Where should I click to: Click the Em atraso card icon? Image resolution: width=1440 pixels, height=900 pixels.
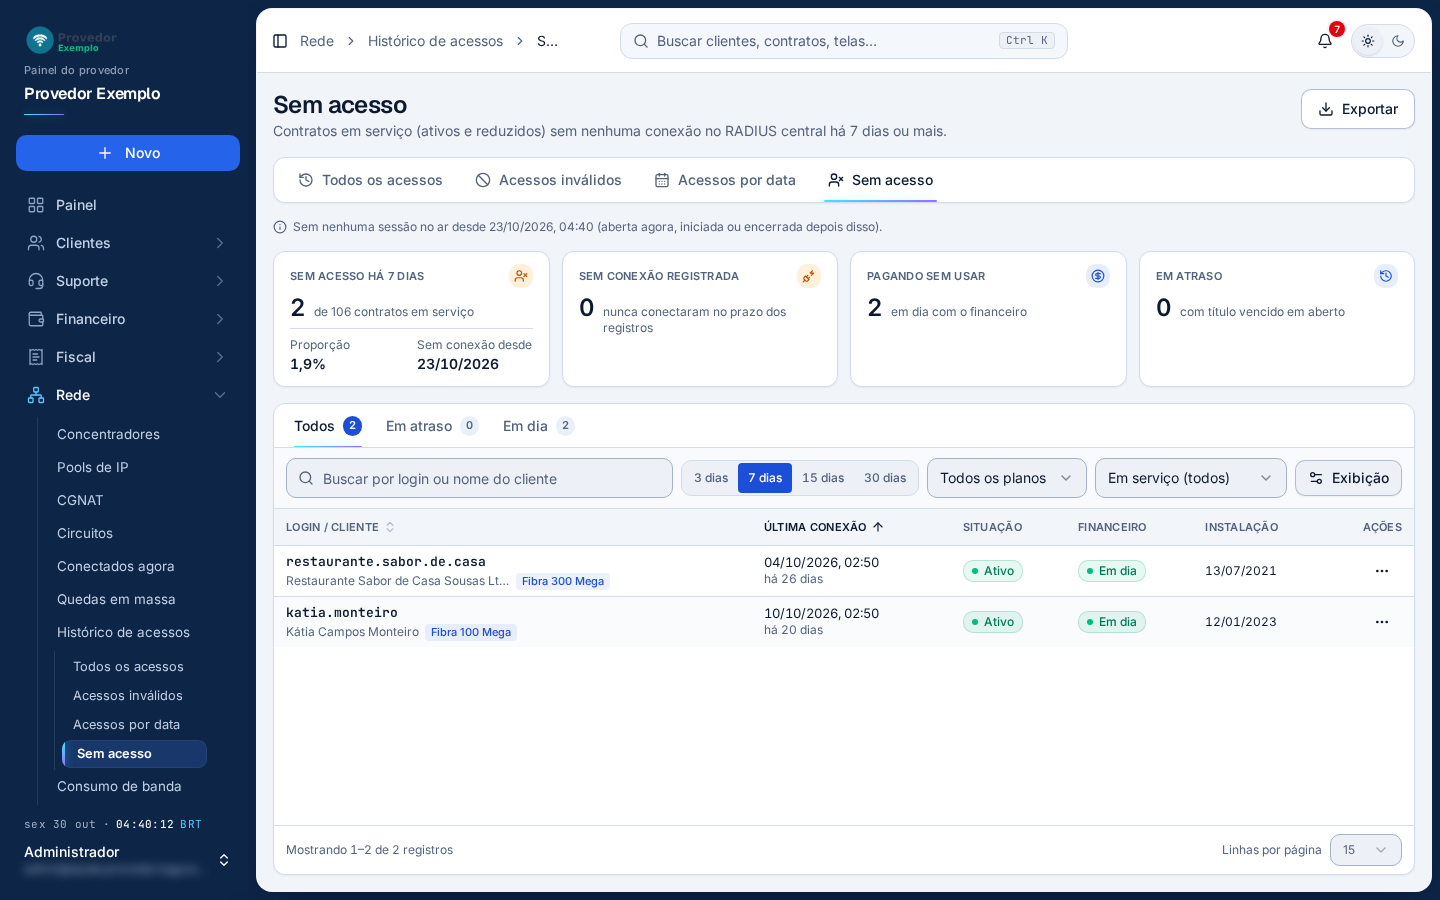[1386, 276]
